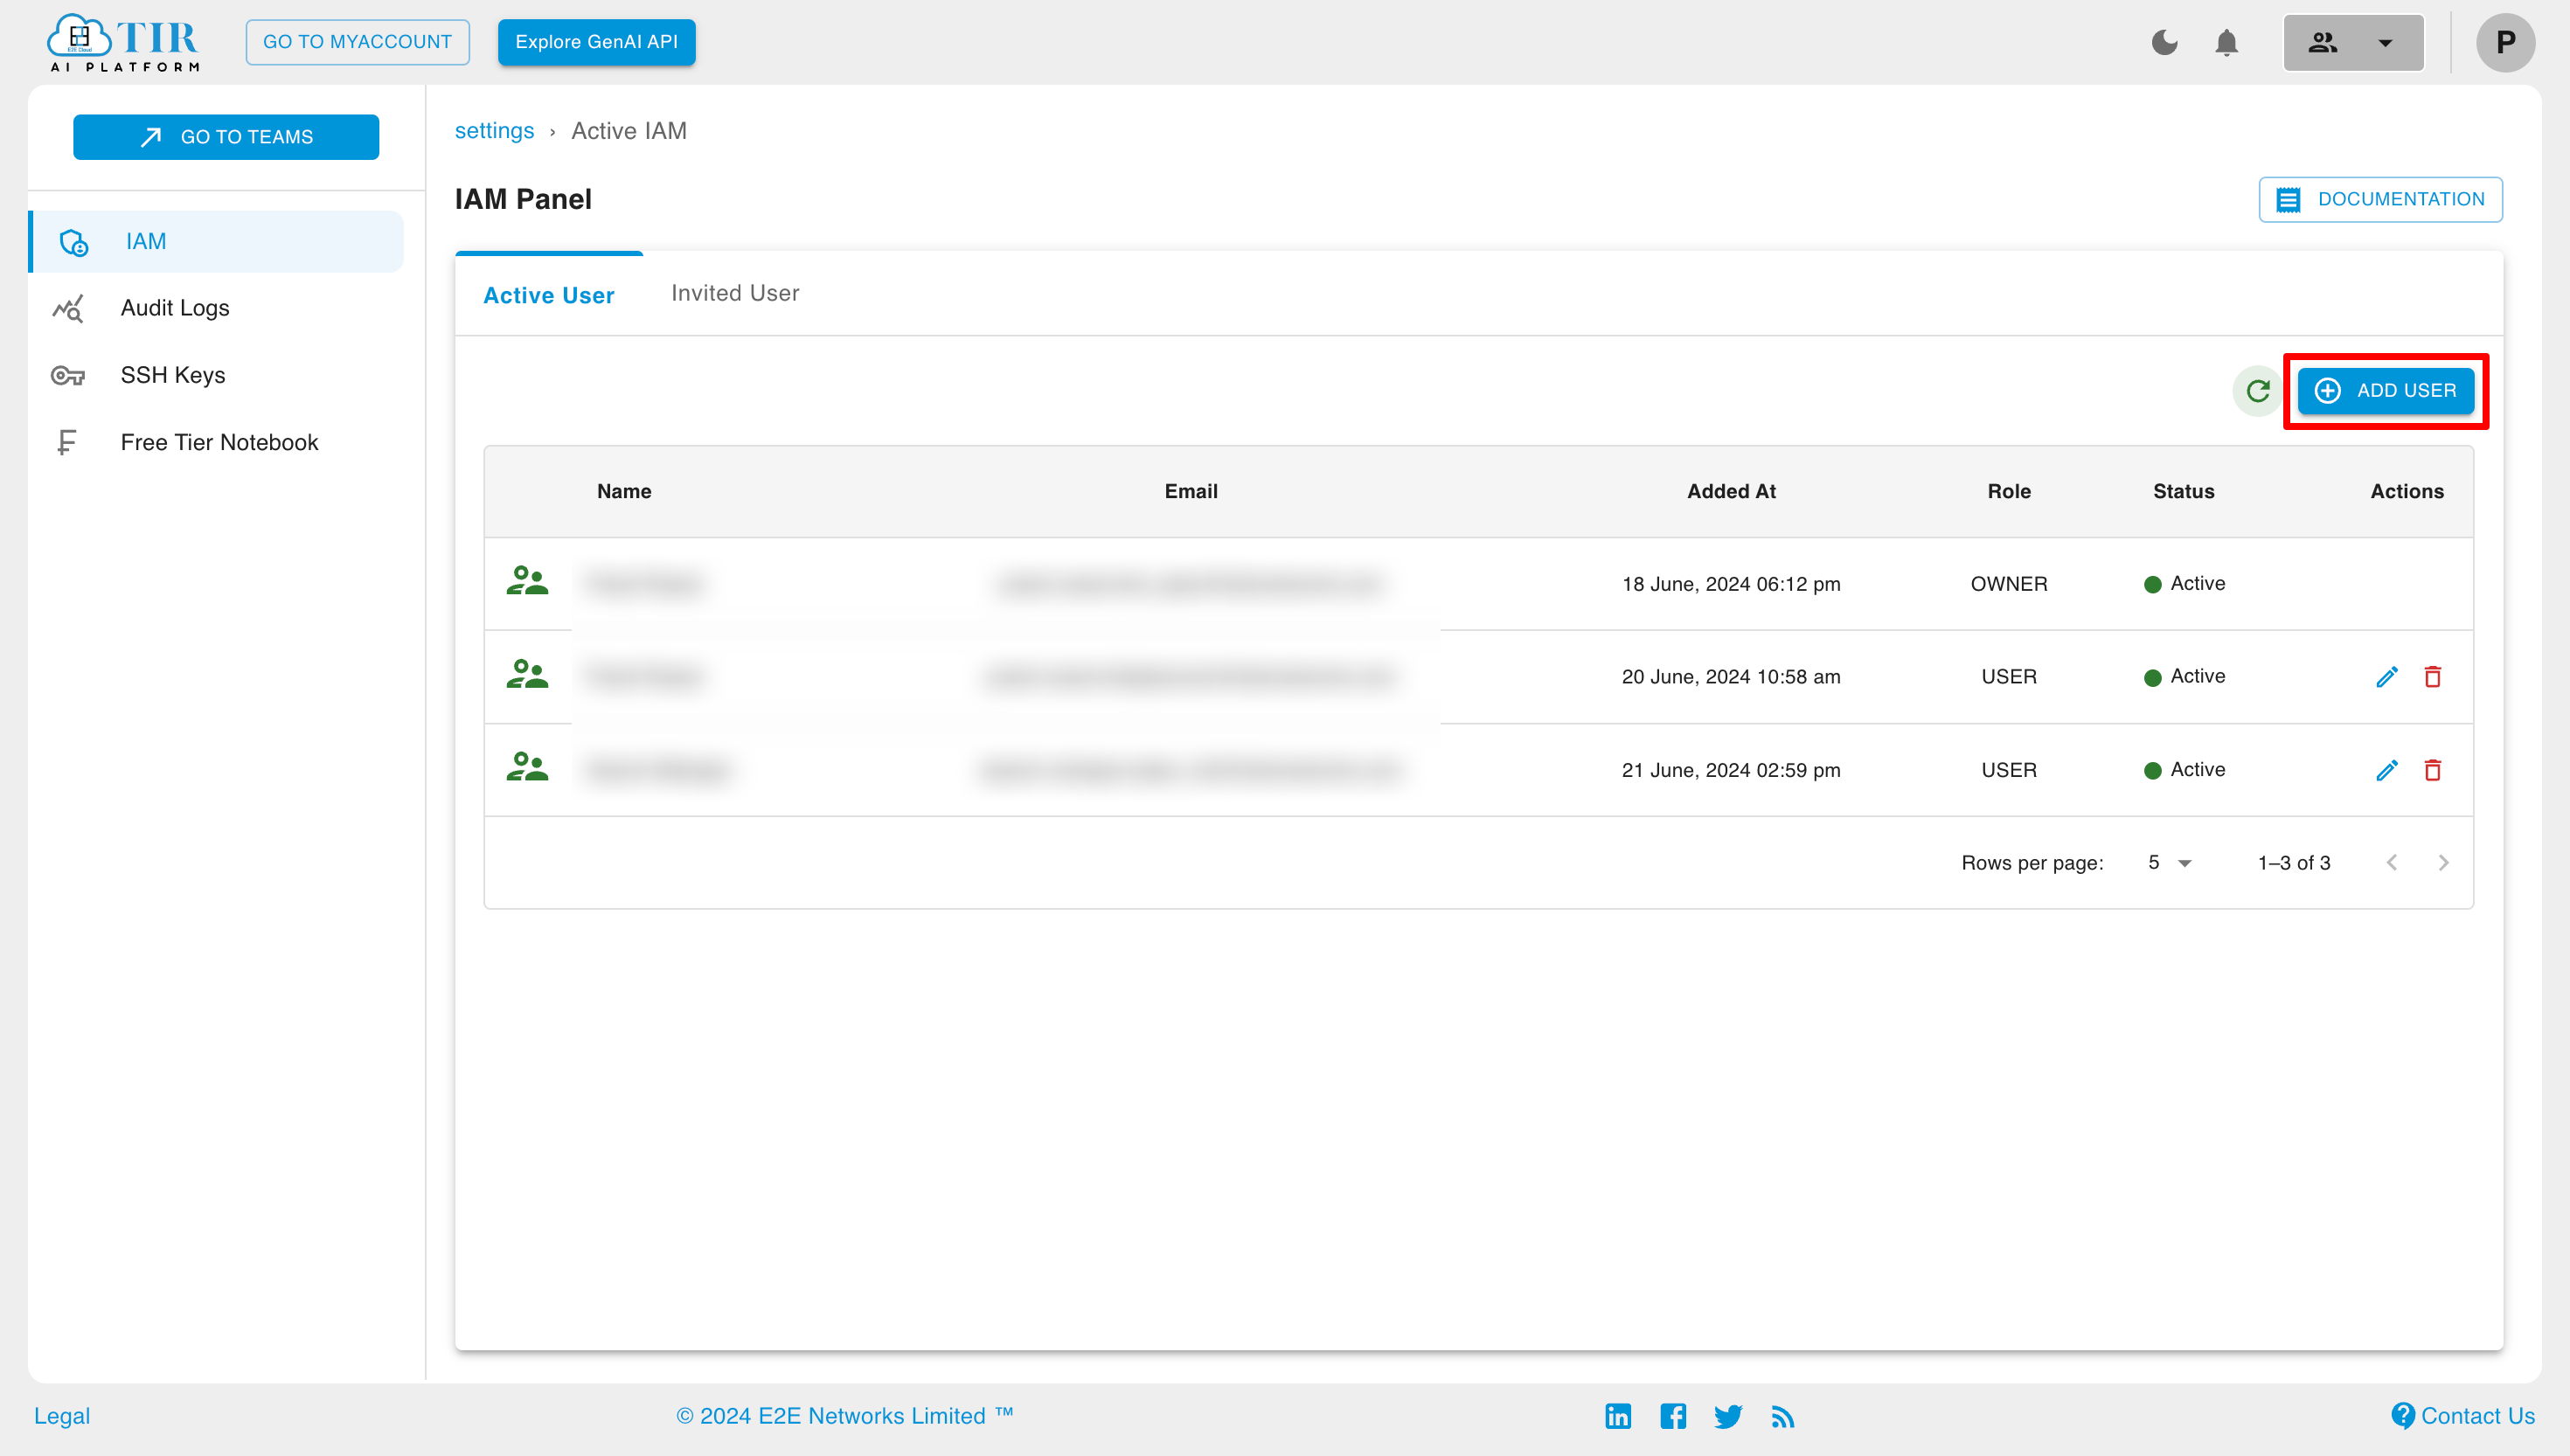Open RSS feed icon in footer

pyautogui.click(x=1782, y=1416)
